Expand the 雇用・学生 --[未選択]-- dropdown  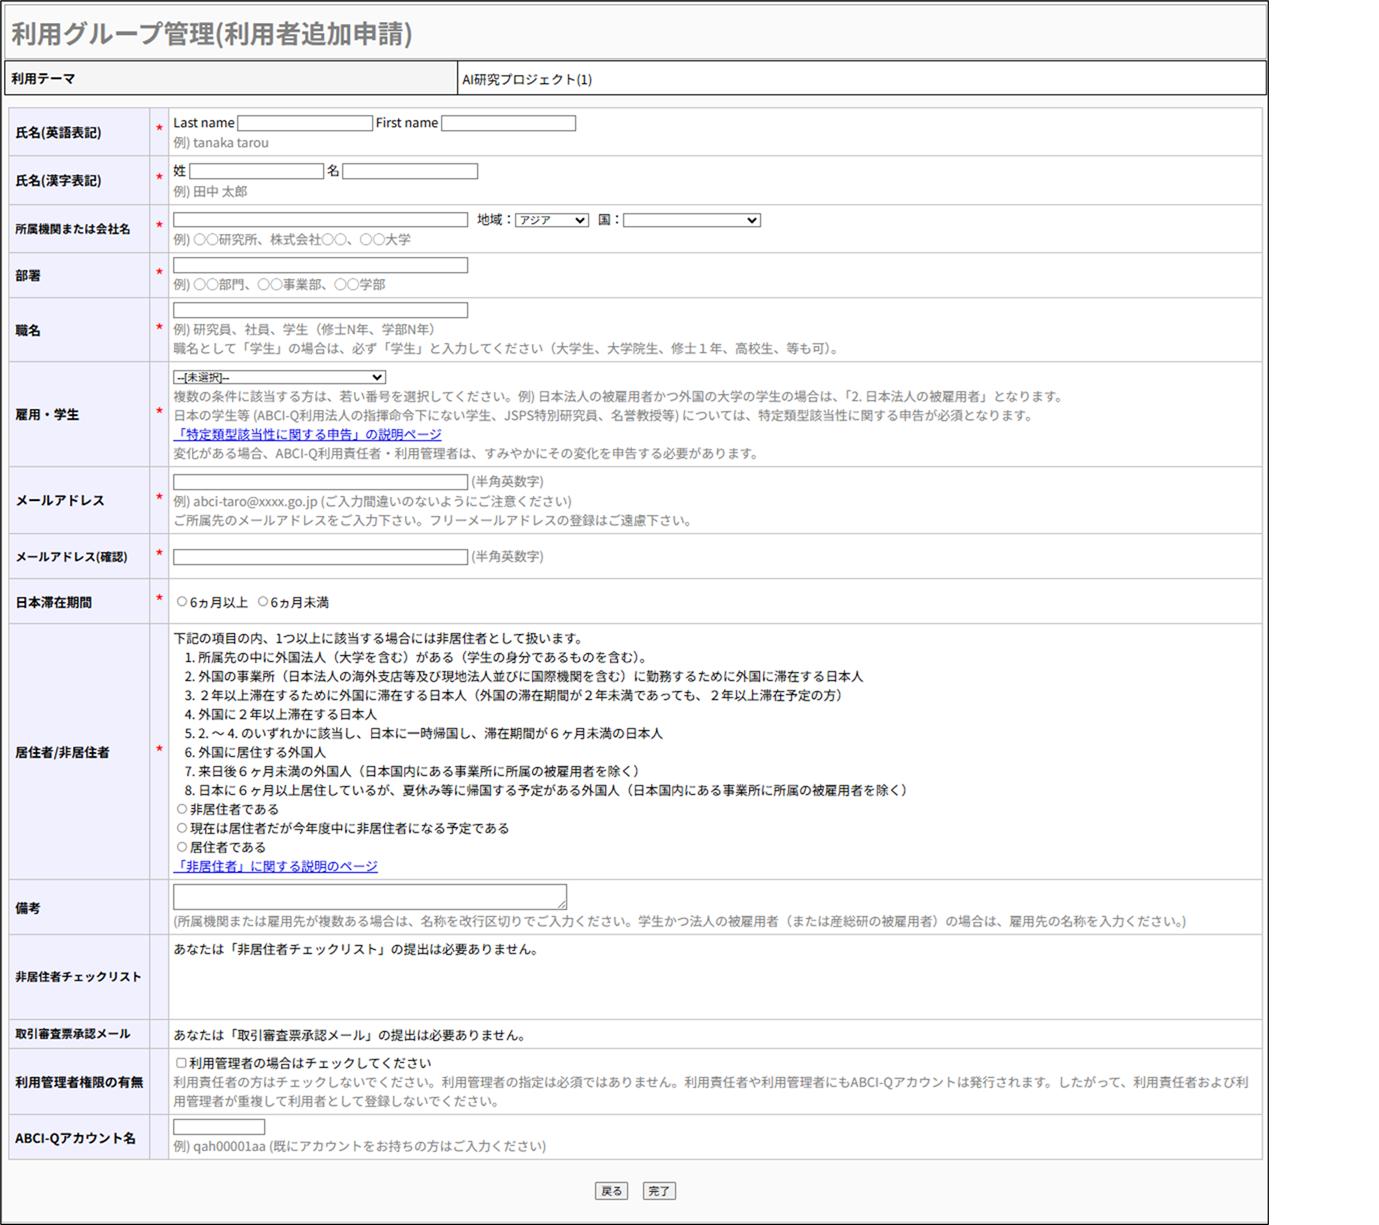(x=279, y=377)
